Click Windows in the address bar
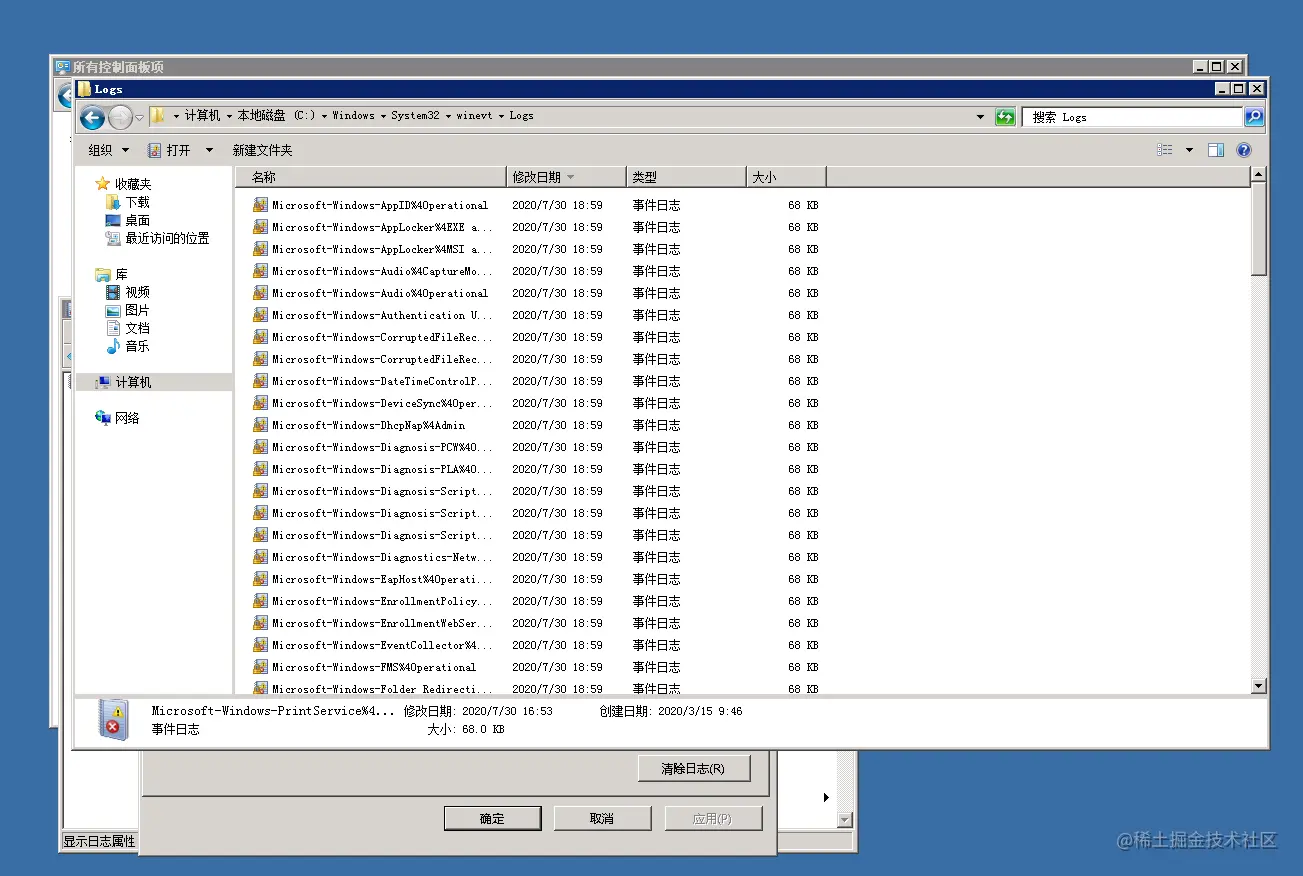The width and height of the screenshot is (1303, 876). tap(353, 116)
